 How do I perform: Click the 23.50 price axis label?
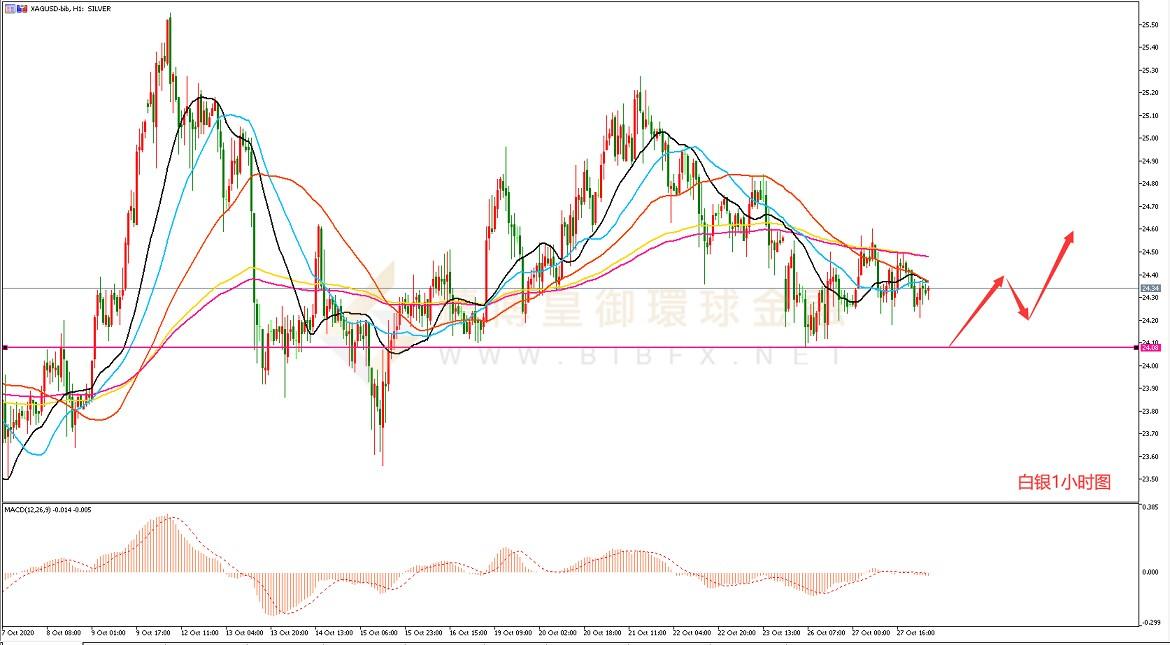1151,479
